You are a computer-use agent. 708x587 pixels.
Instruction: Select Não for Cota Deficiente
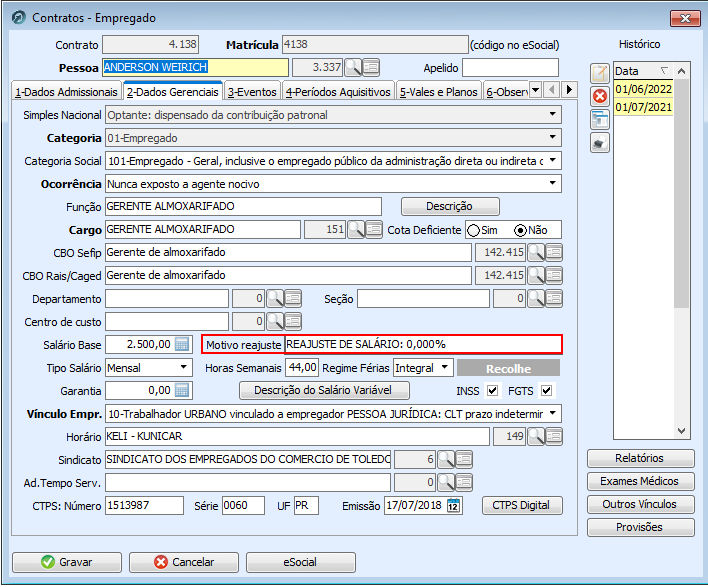[520, 230]
